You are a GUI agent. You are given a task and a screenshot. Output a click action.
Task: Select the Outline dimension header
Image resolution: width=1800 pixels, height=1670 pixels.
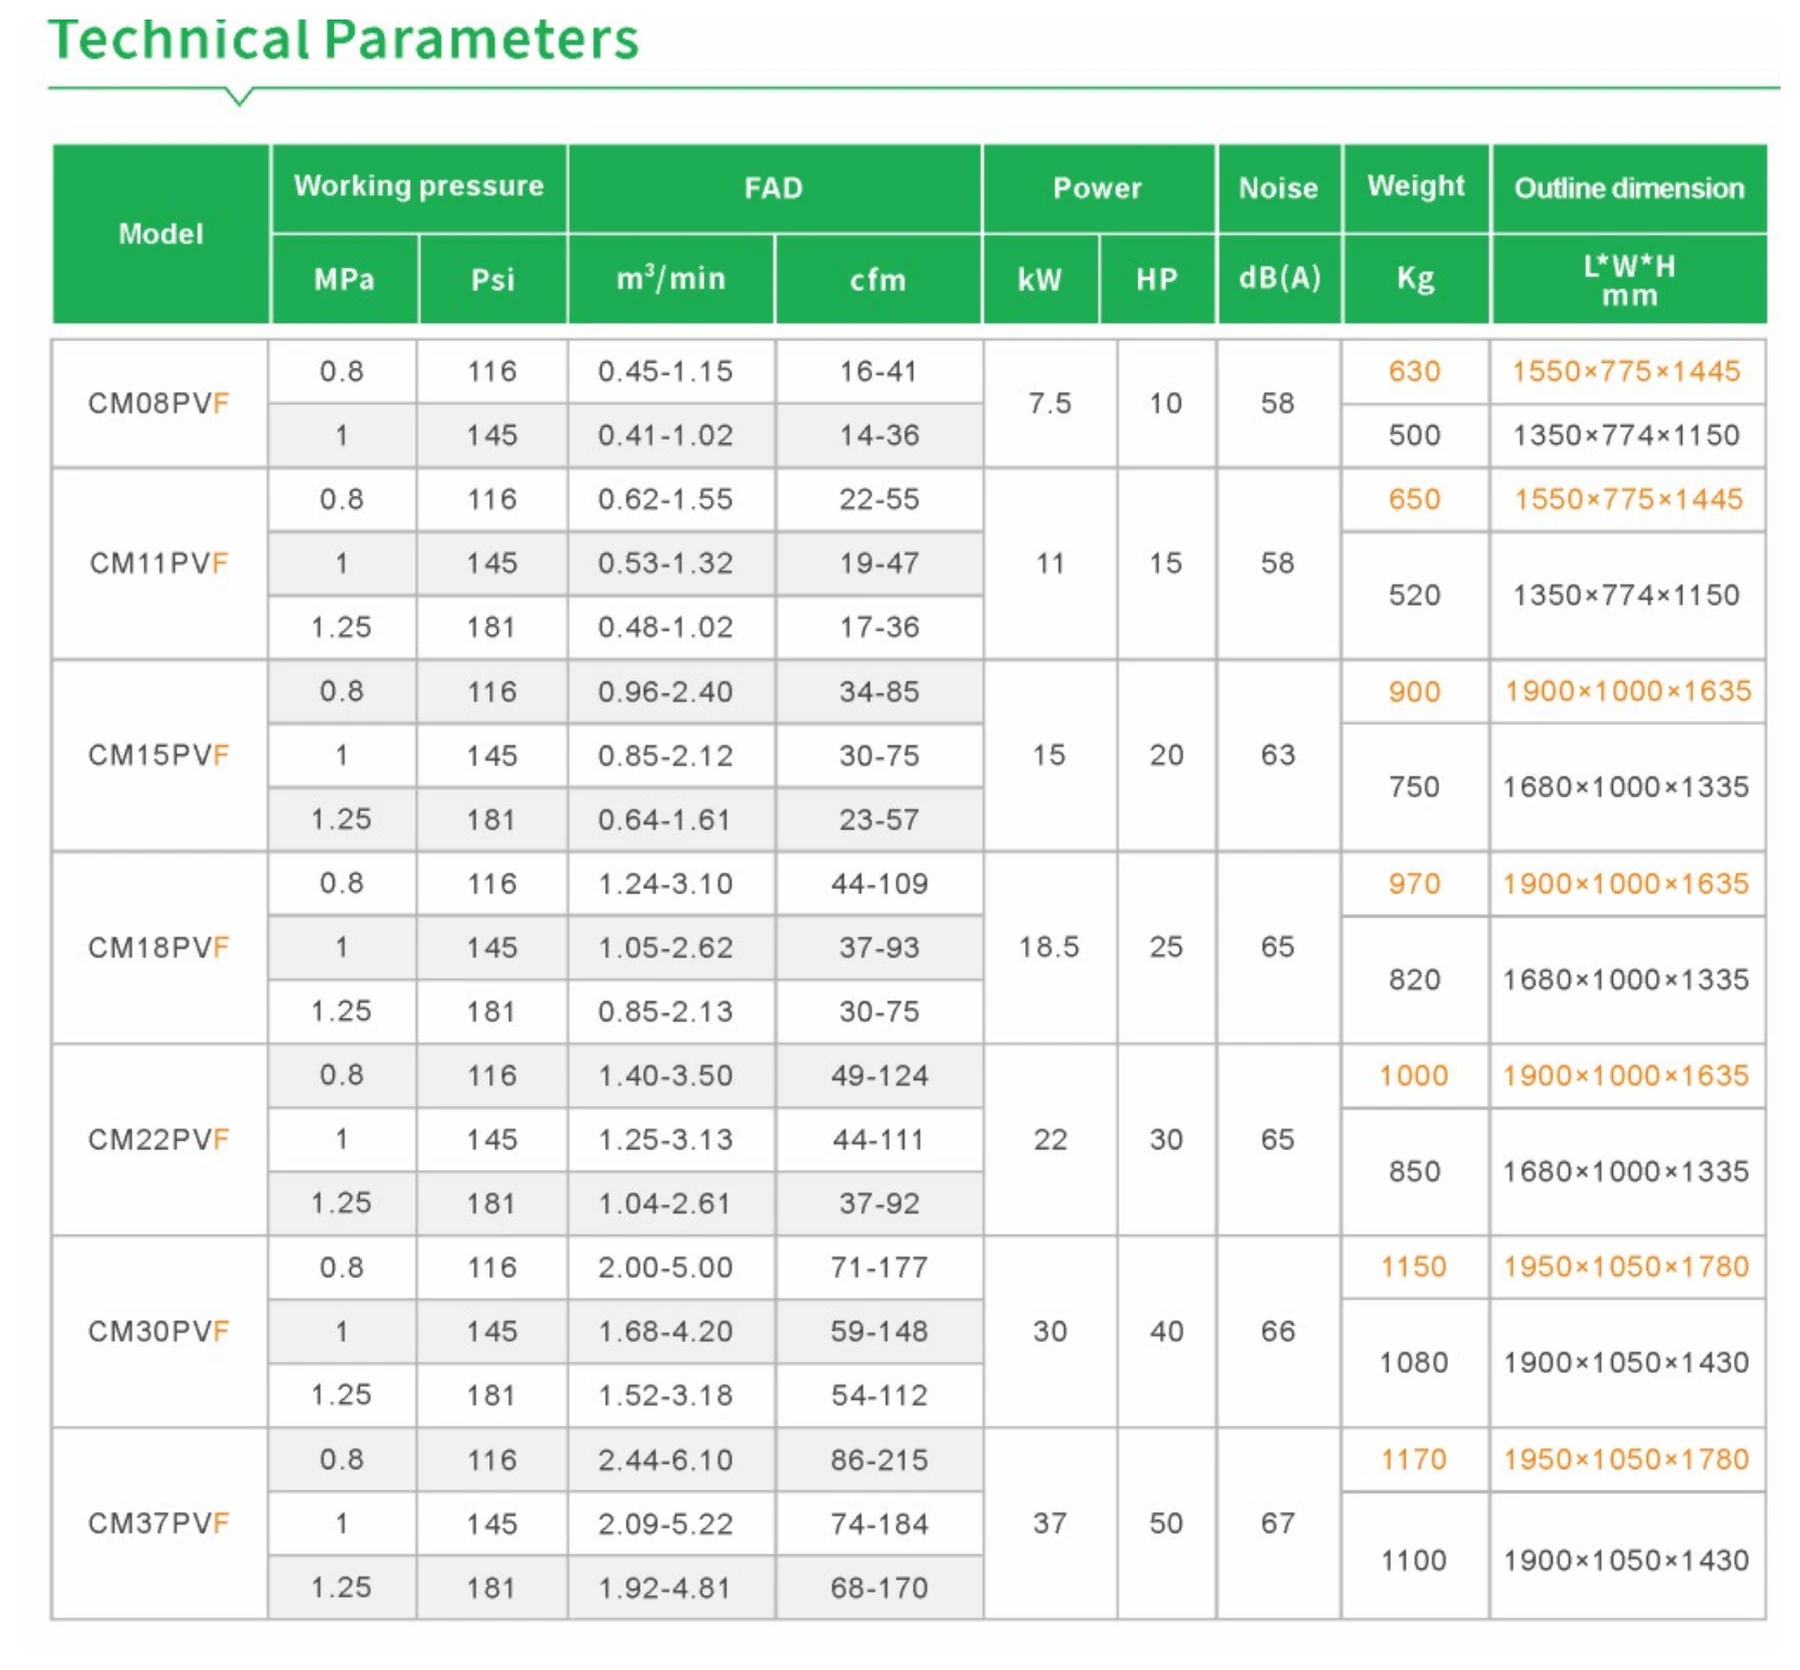point(1629,188)
